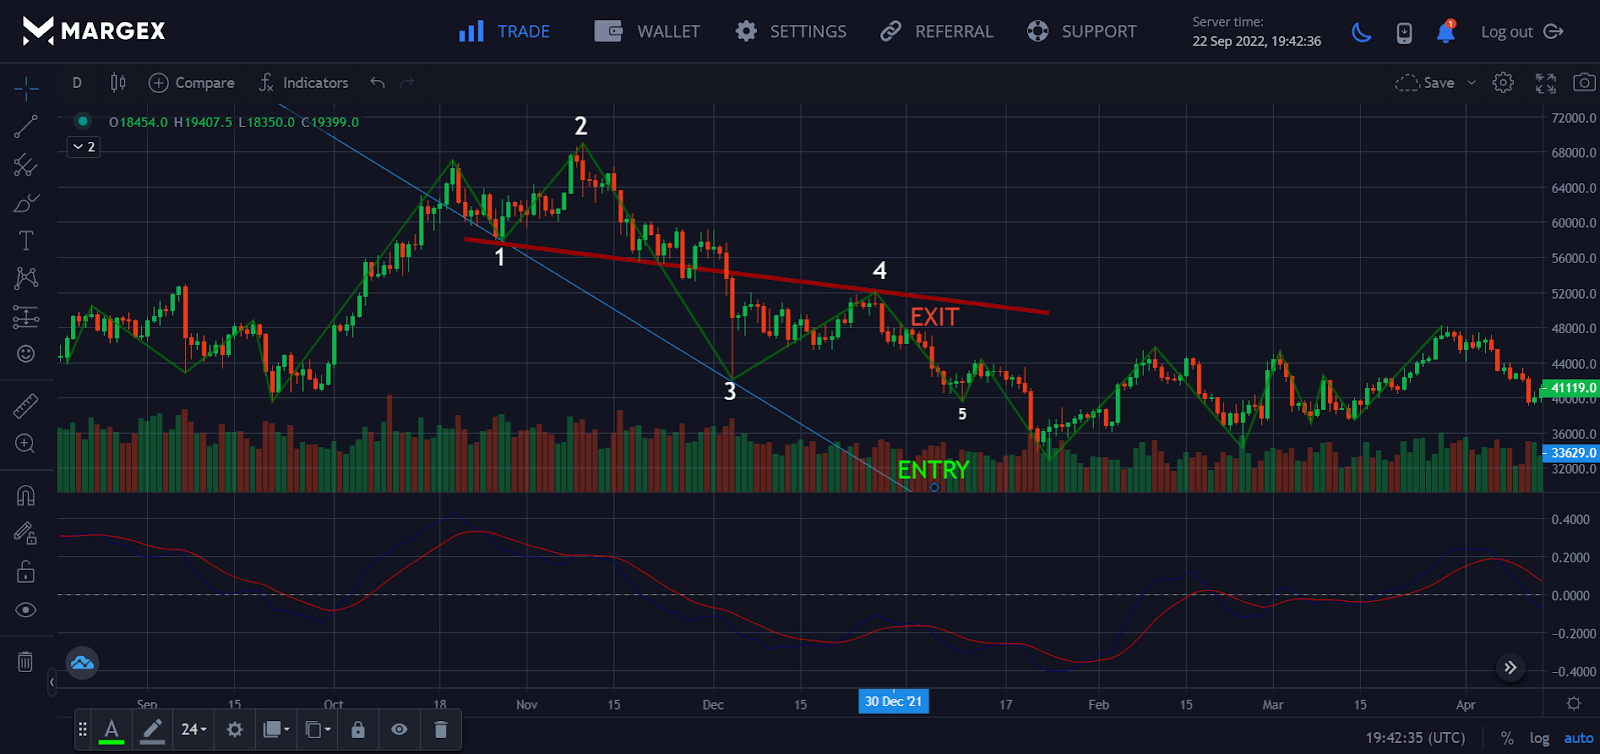Select the Text annotation tool
Viewport: 1600px width, 754px height.
coord(26,240)
